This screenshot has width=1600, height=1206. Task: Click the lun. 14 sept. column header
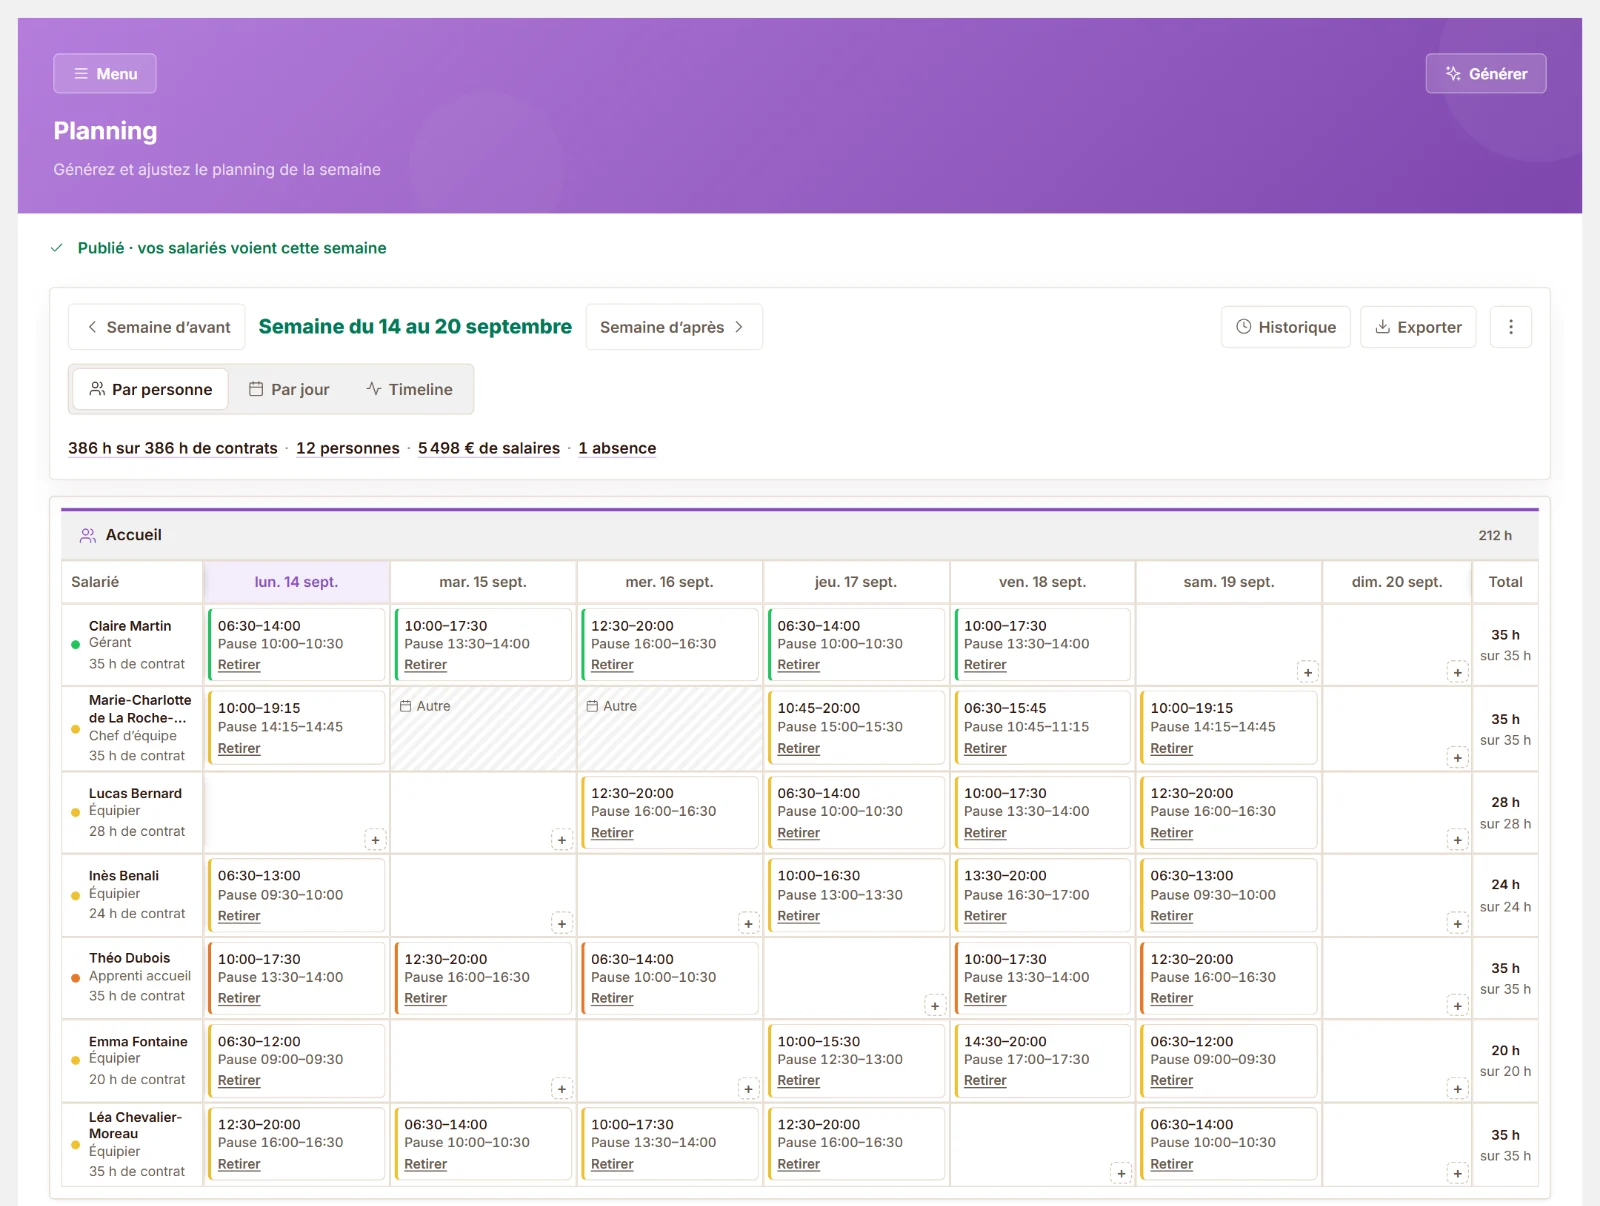tap(296, 582)
